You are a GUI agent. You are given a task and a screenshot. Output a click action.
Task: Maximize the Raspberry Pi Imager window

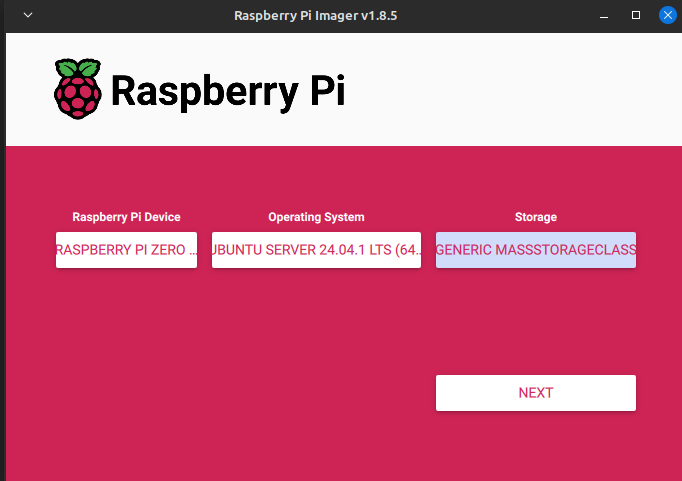pyautogui.click(x=635, y=16)
